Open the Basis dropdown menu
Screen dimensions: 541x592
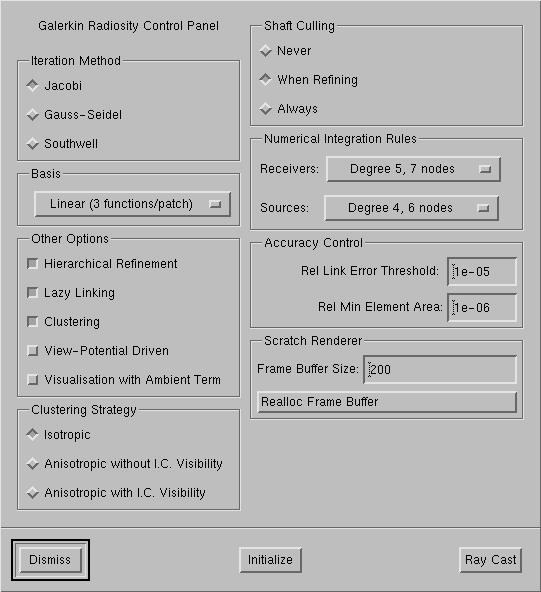[x=133, y=204]
